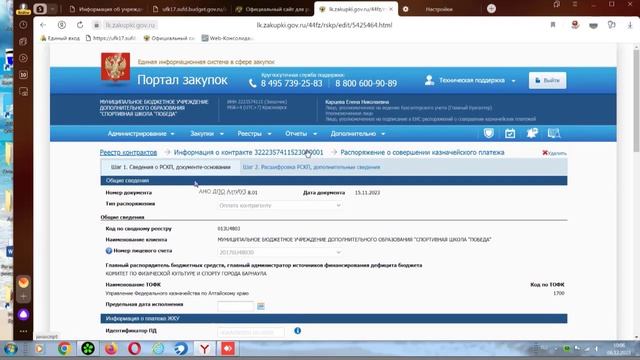Click the orange mail icon in browser sidebar

pyautogui.click(x=23, y=282)
